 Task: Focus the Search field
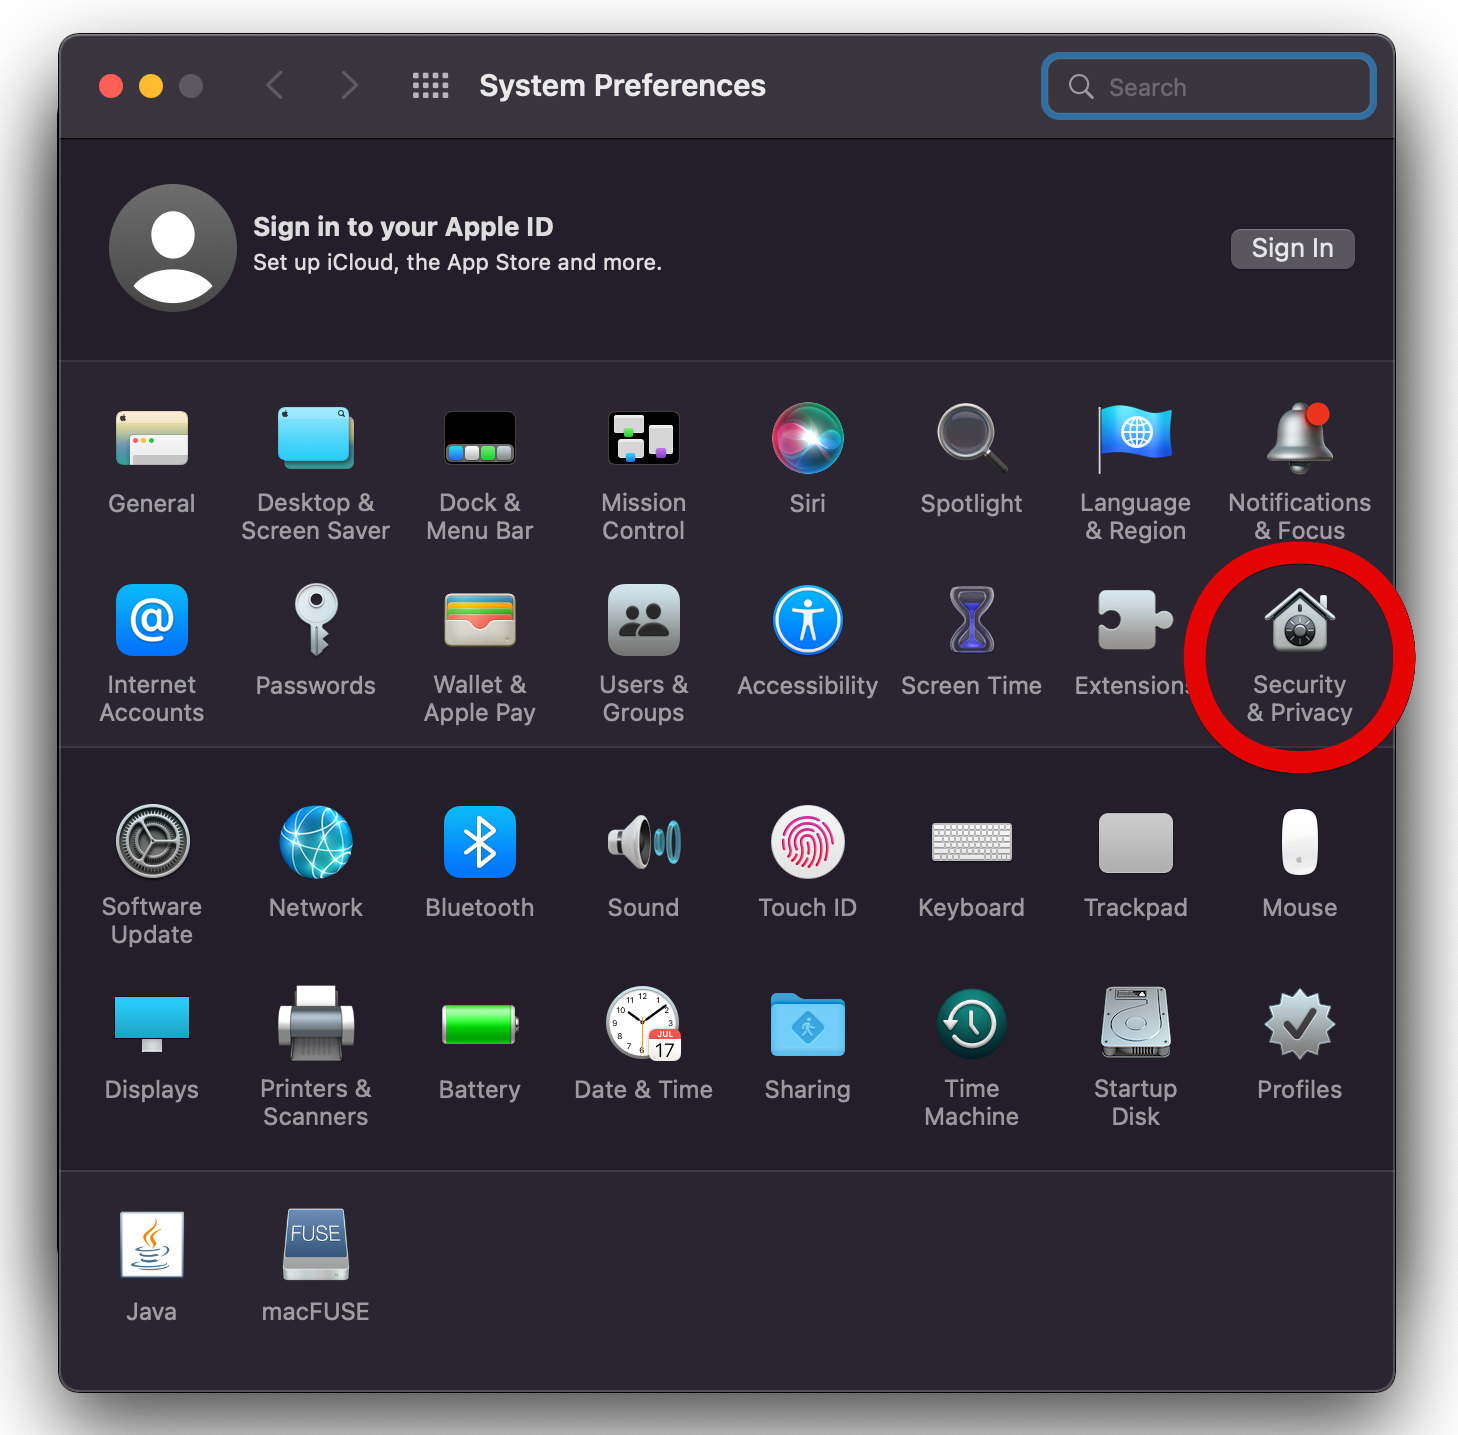(1209, 86)
